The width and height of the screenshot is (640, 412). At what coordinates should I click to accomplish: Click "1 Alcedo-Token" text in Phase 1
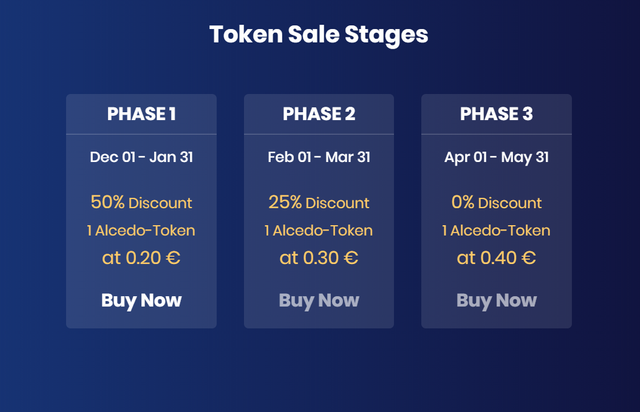pos(141,231)
